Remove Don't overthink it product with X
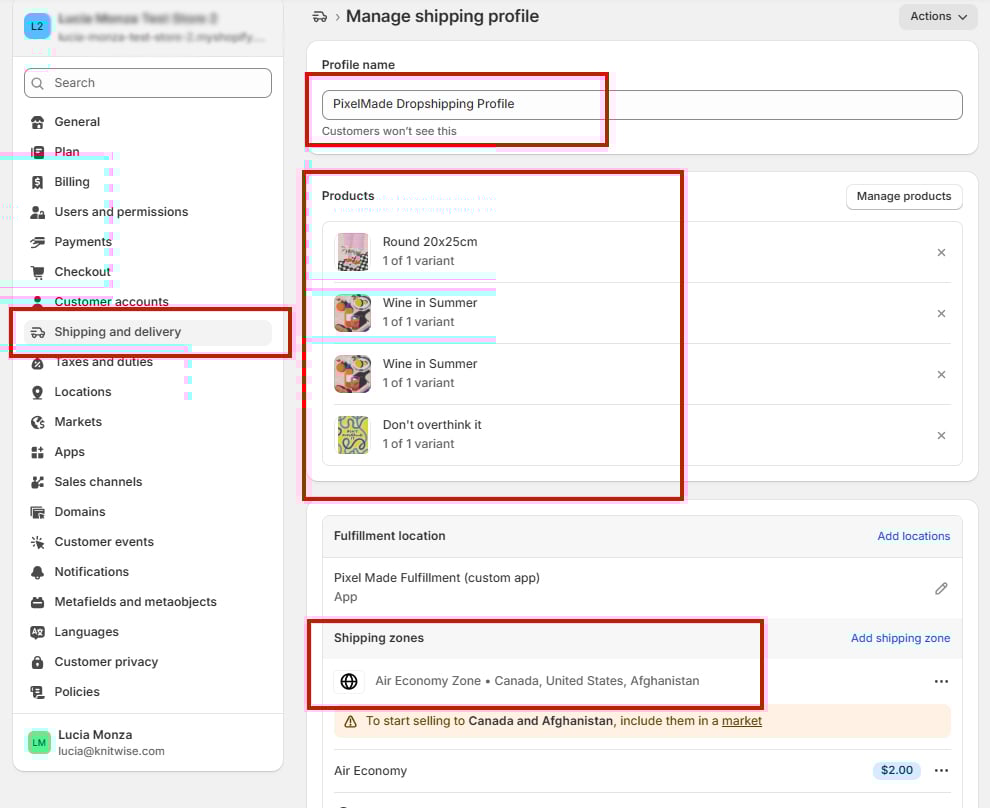This screenshot has height=808, width=990. 941,436
